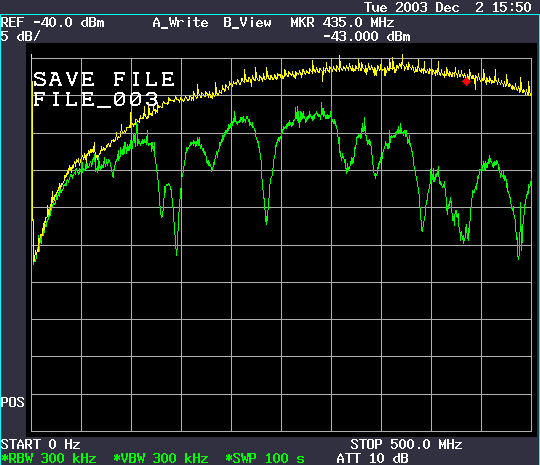The width and height of the screenshot is (540, 465).
Task: Select the VBW 300 kHz setting
Action: coord(161,458)
